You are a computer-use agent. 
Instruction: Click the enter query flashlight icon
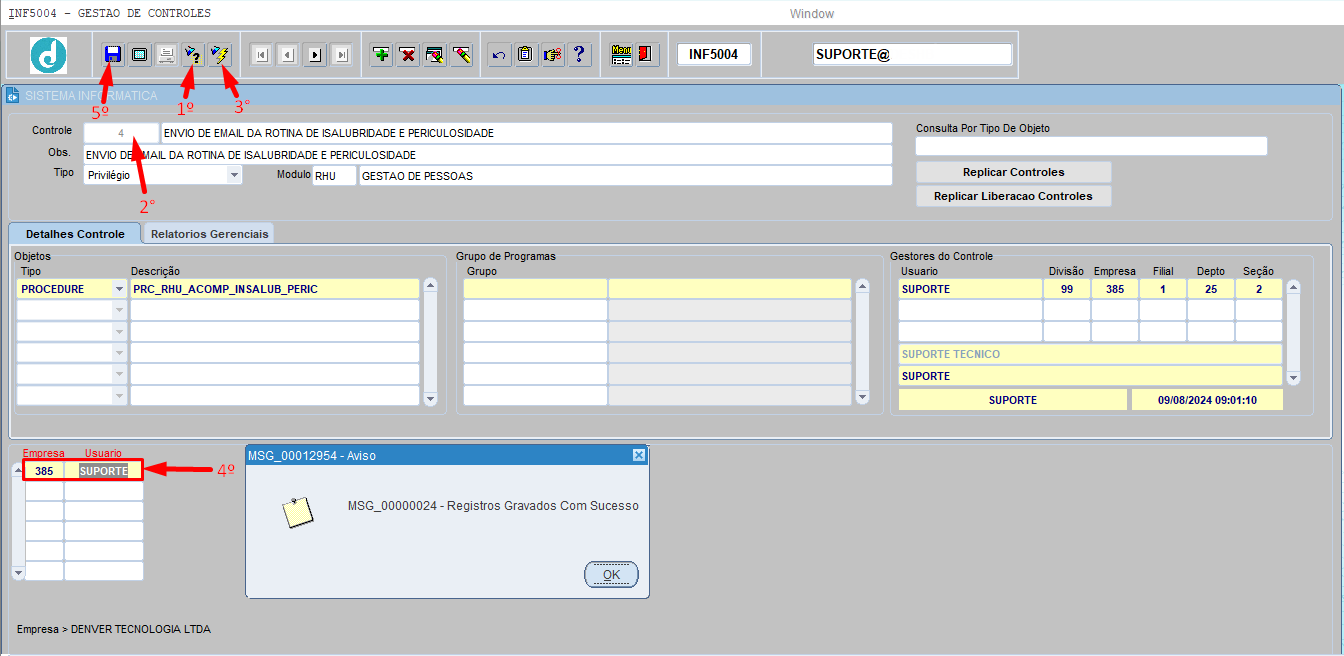192,54
